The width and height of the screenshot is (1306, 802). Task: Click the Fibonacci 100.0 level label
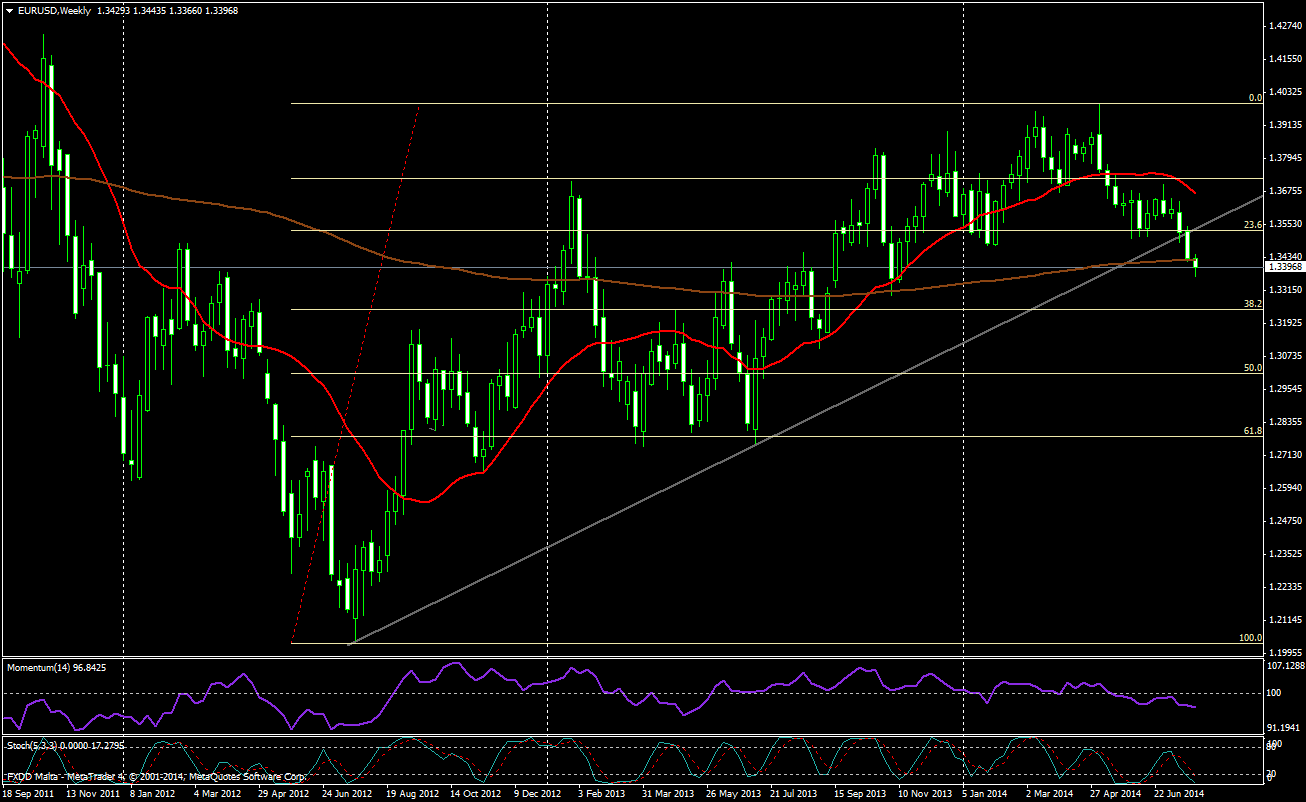pos(1251,637)
